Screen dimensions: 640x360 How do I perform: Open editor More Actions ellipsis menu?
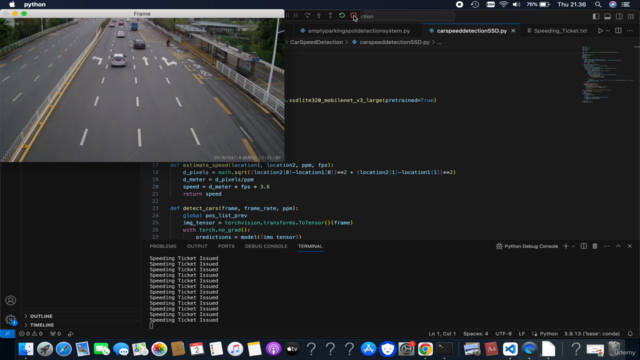tap(630, 31)
